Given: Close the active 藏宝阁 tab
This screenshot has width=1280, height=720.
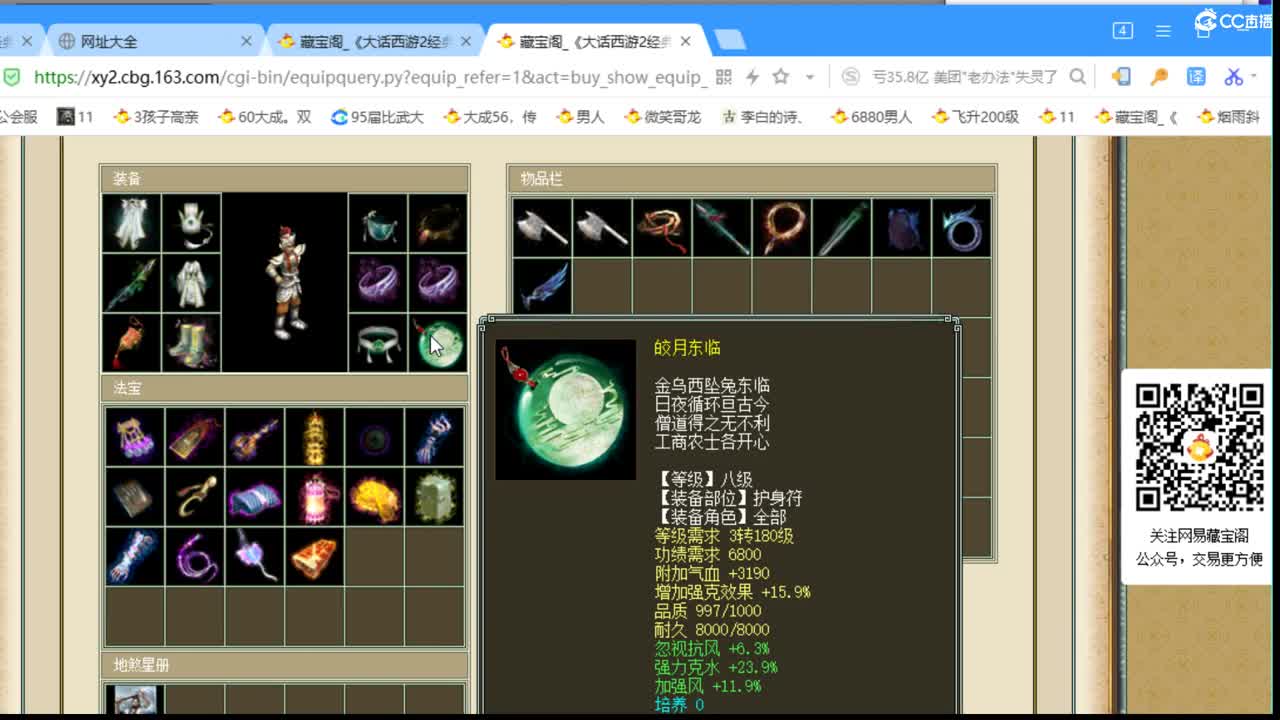Looking at the screenshot, I should pos(685,41).
